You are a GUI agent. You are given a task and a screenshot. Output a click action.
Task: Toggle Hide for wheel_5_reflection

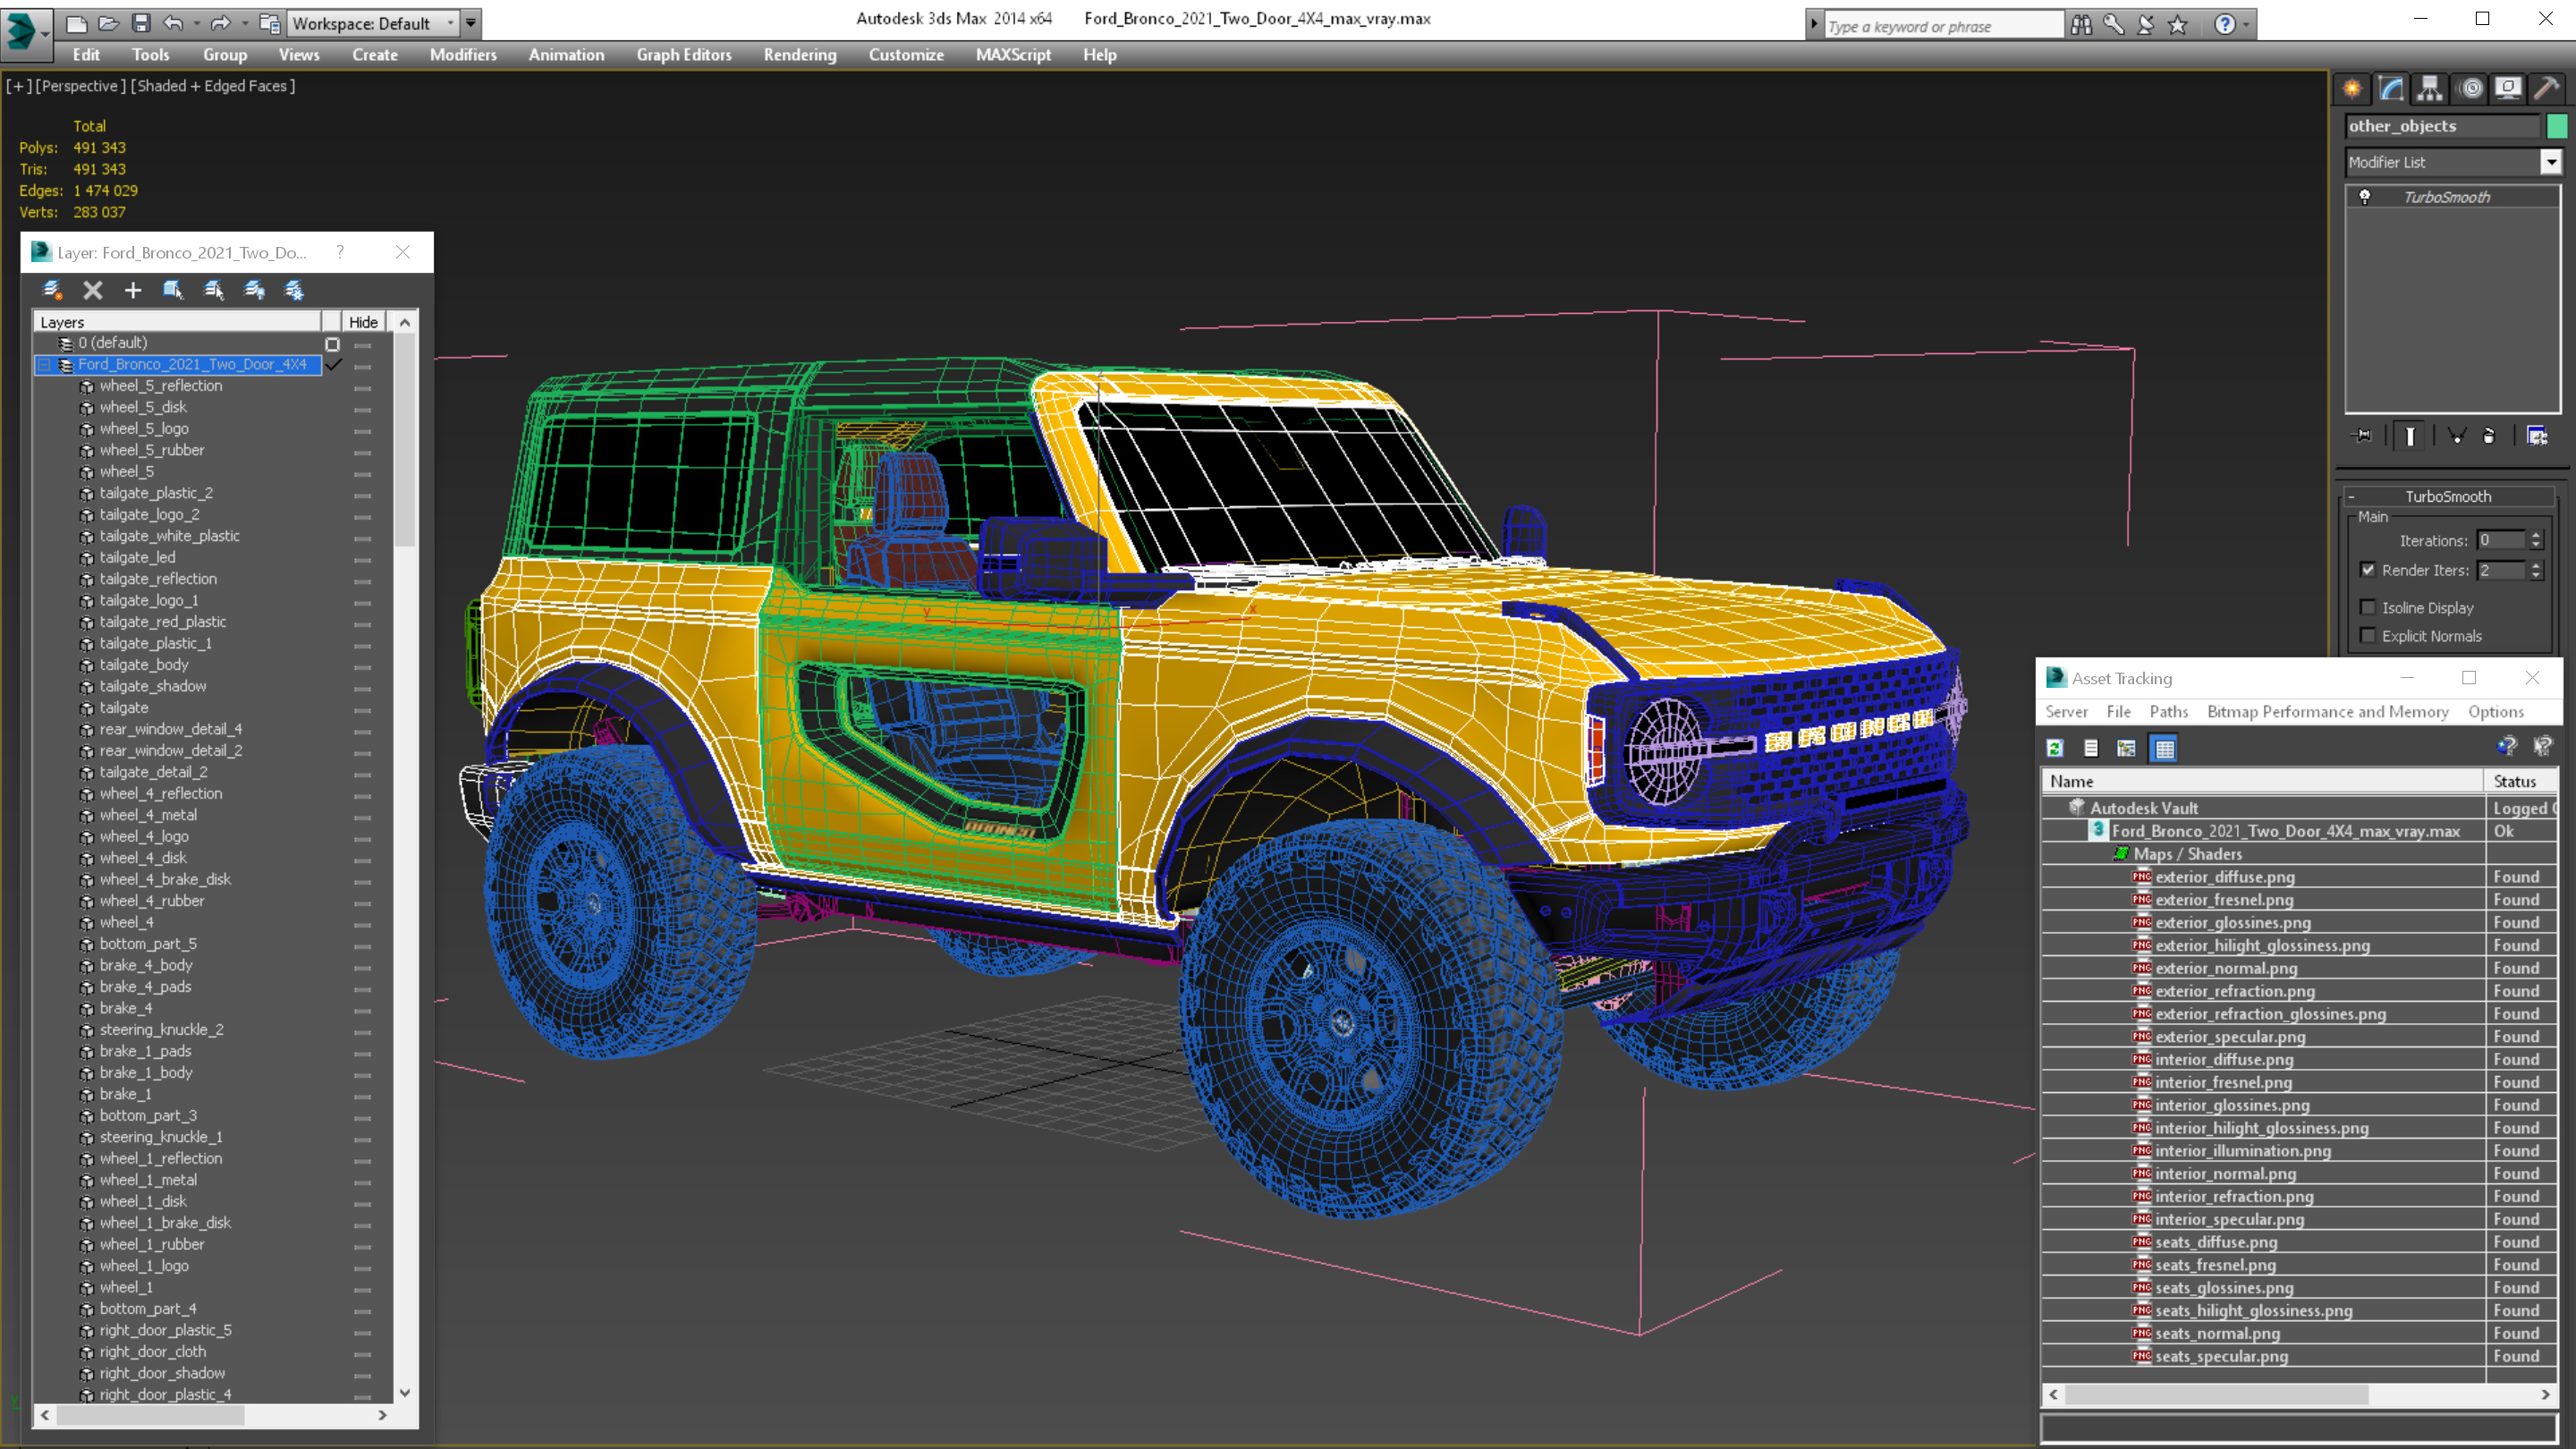click(362, 387)
